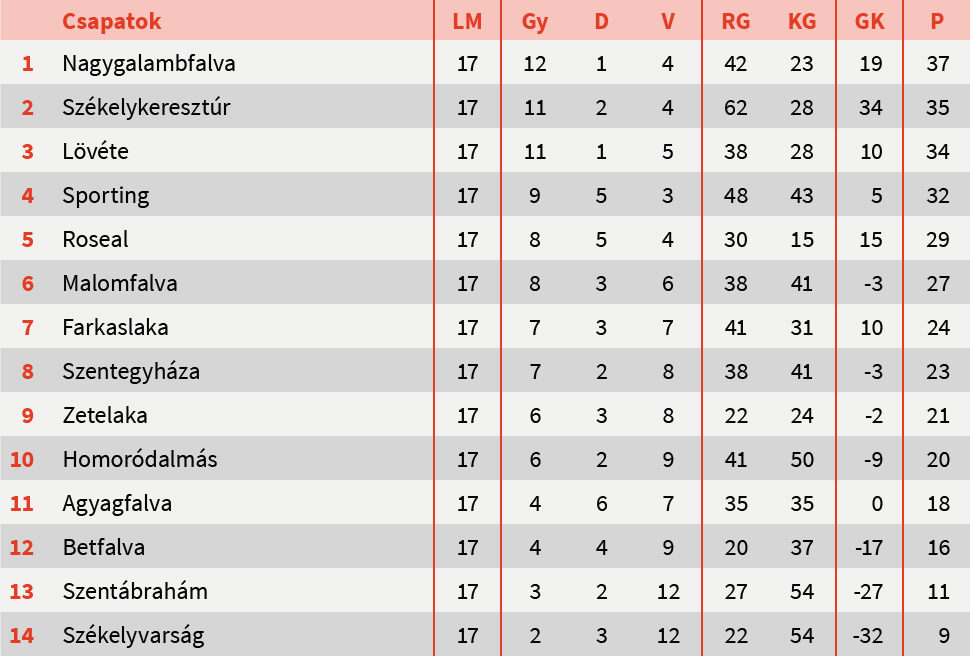Open the Nagygalambfalva team name
Image resolution: width=970 pixels, height=656 pixels.
pyautogui.click(x=149, y=64)
